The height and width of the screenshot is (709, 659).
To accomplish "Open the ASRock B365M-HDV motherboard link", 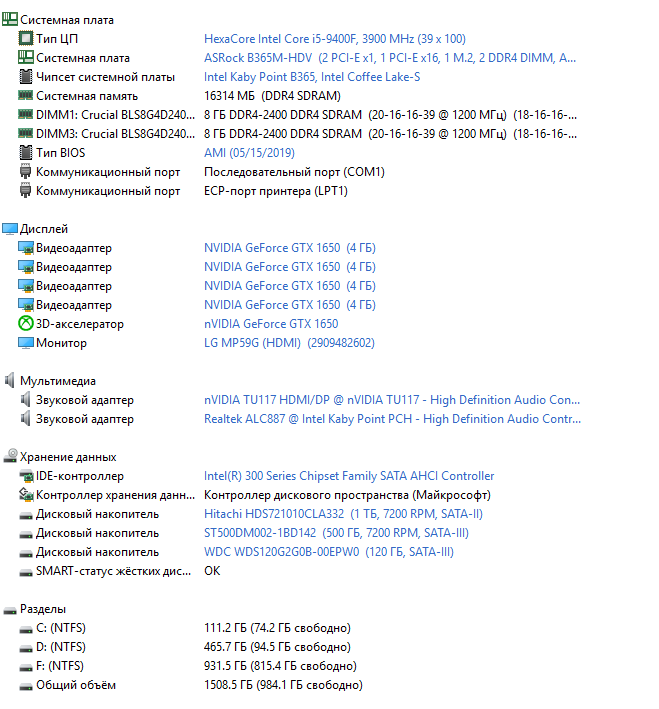I will 390,58.
